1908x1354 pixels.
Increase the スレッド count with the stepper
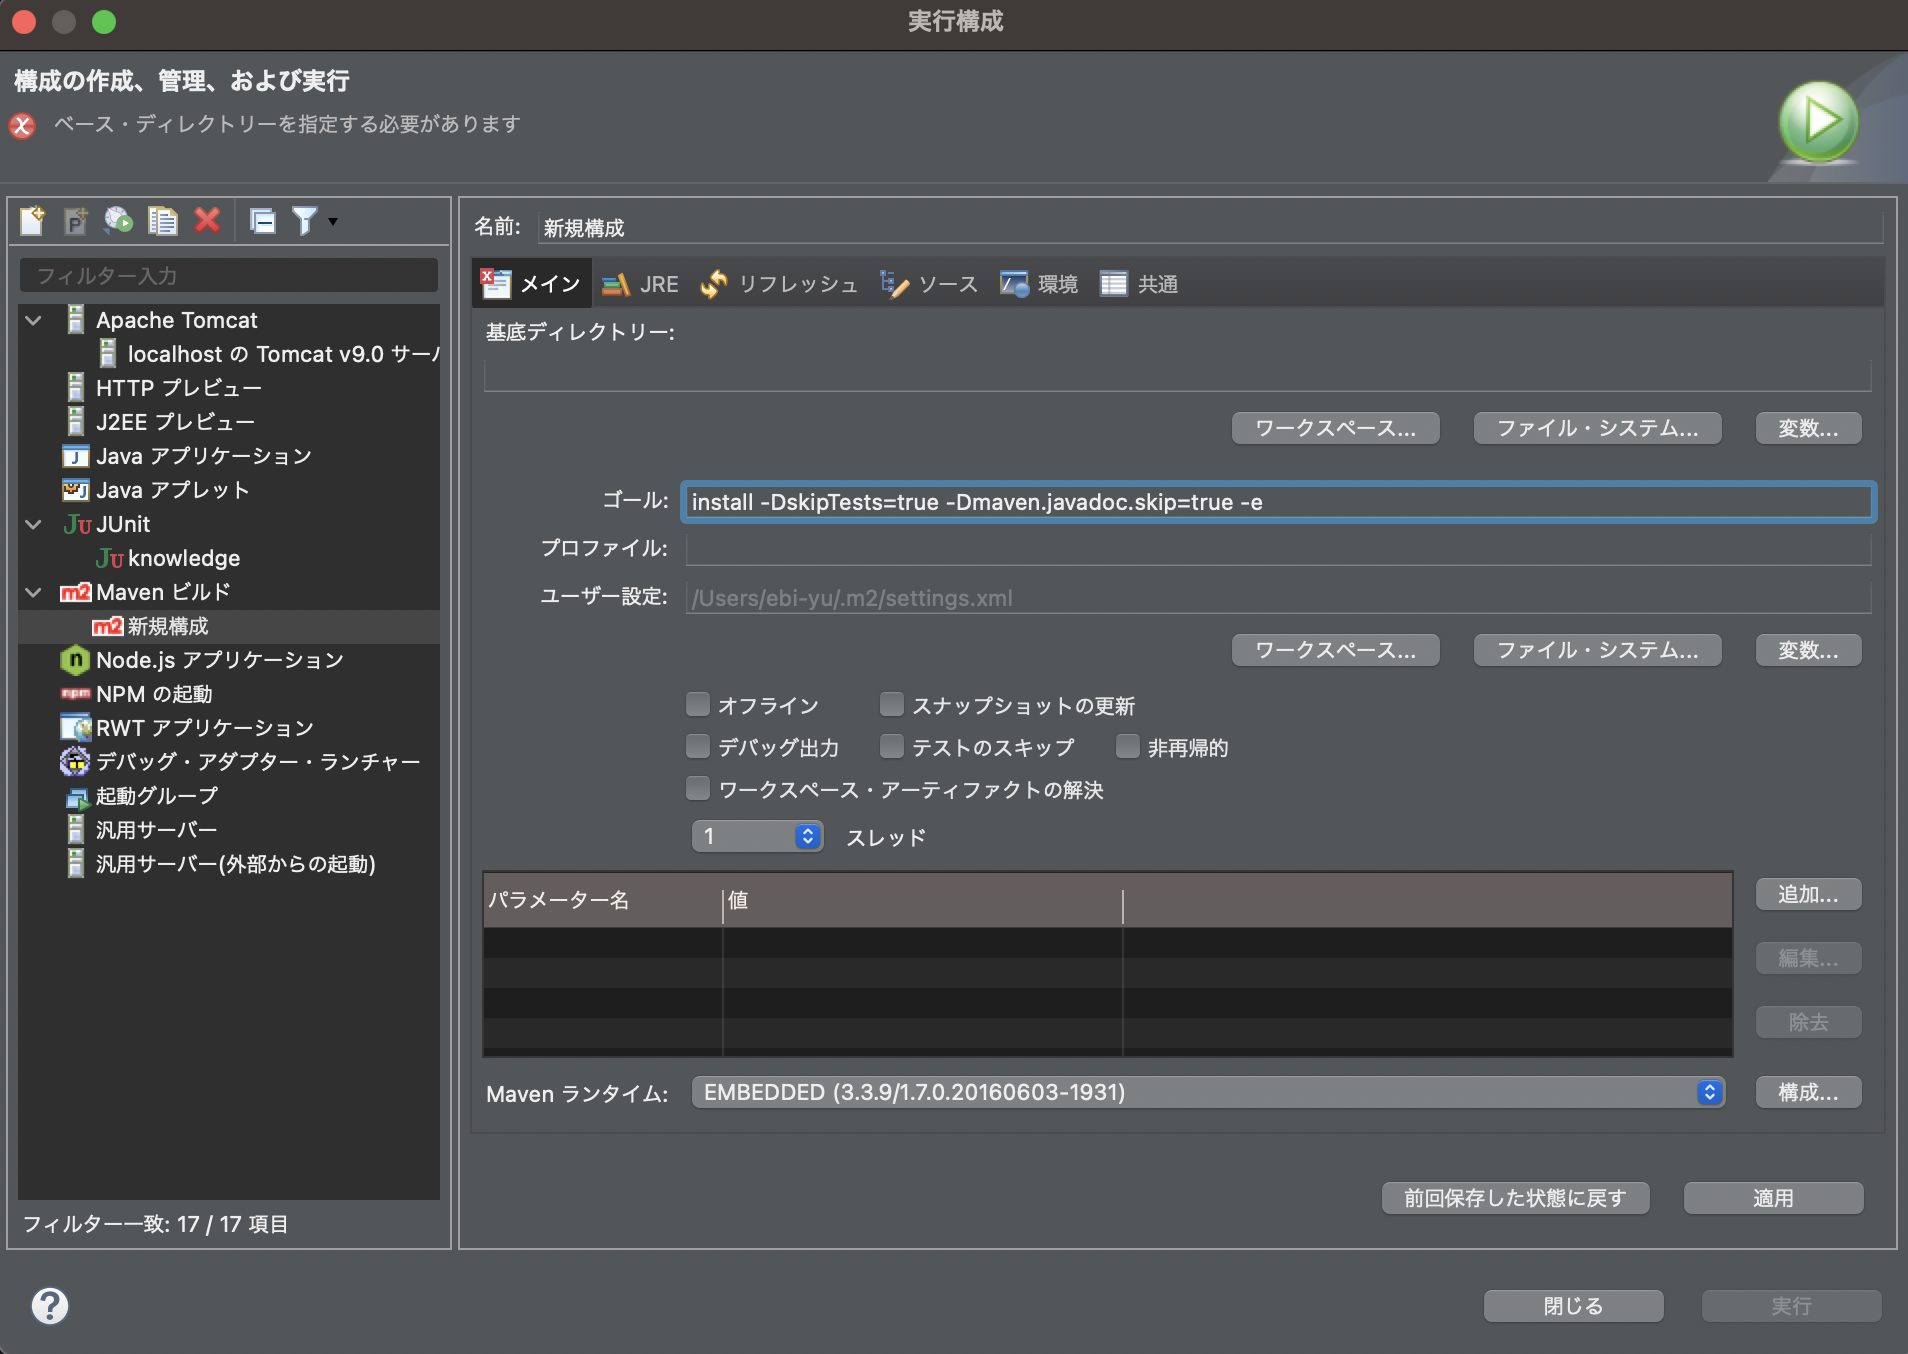806,831
